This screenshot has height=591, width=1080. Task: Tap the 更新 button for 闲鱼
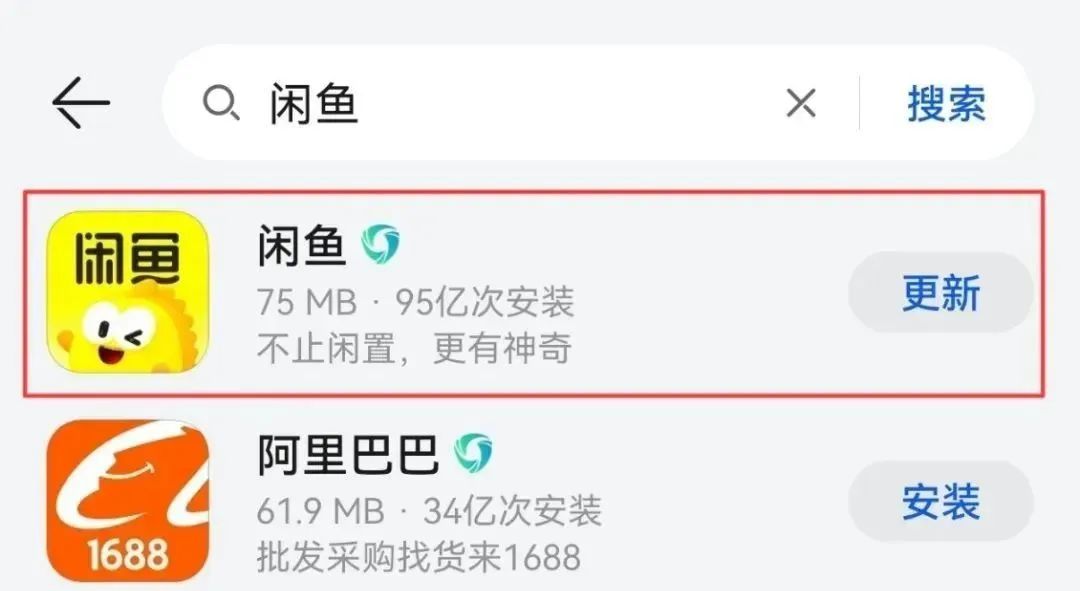click(x=941, y=293)
